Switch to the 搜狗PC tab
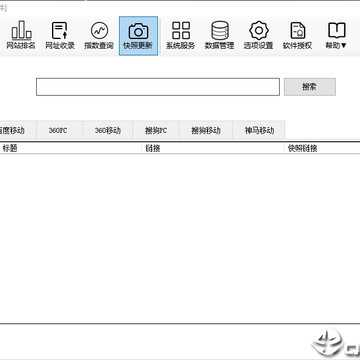360x360 pixels. pos(156,130)
